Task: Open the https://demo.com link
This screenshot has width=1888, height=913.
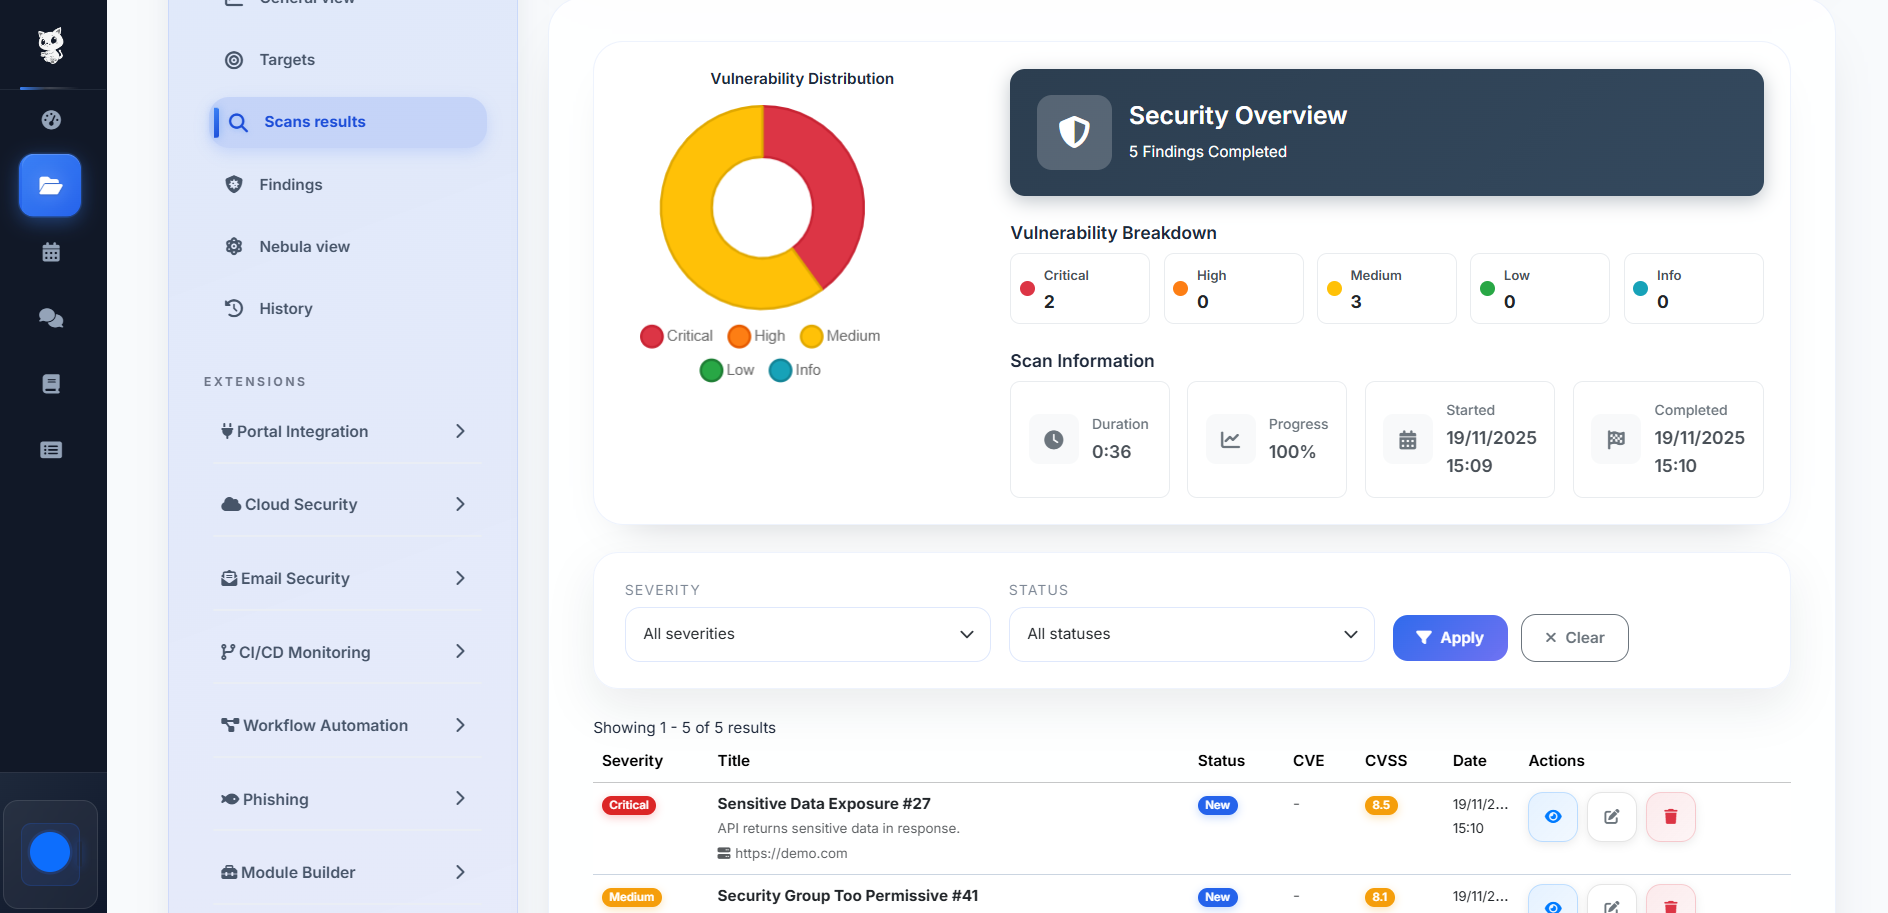Action: (791, 853)
